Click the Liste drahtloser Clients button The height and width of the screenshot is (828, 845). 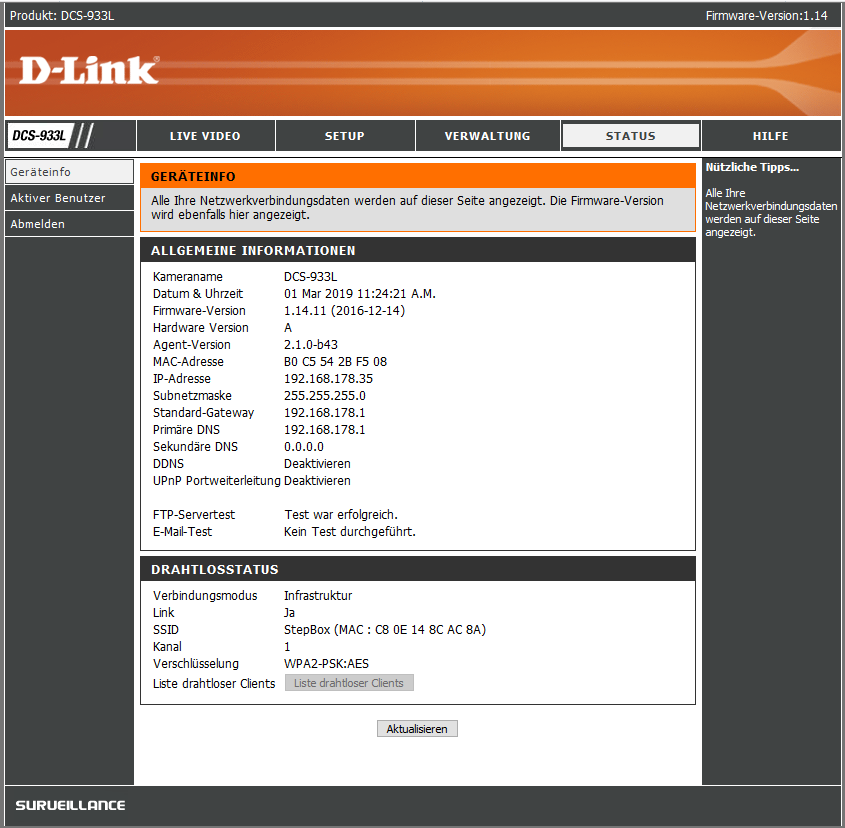(x=349, y=683)
